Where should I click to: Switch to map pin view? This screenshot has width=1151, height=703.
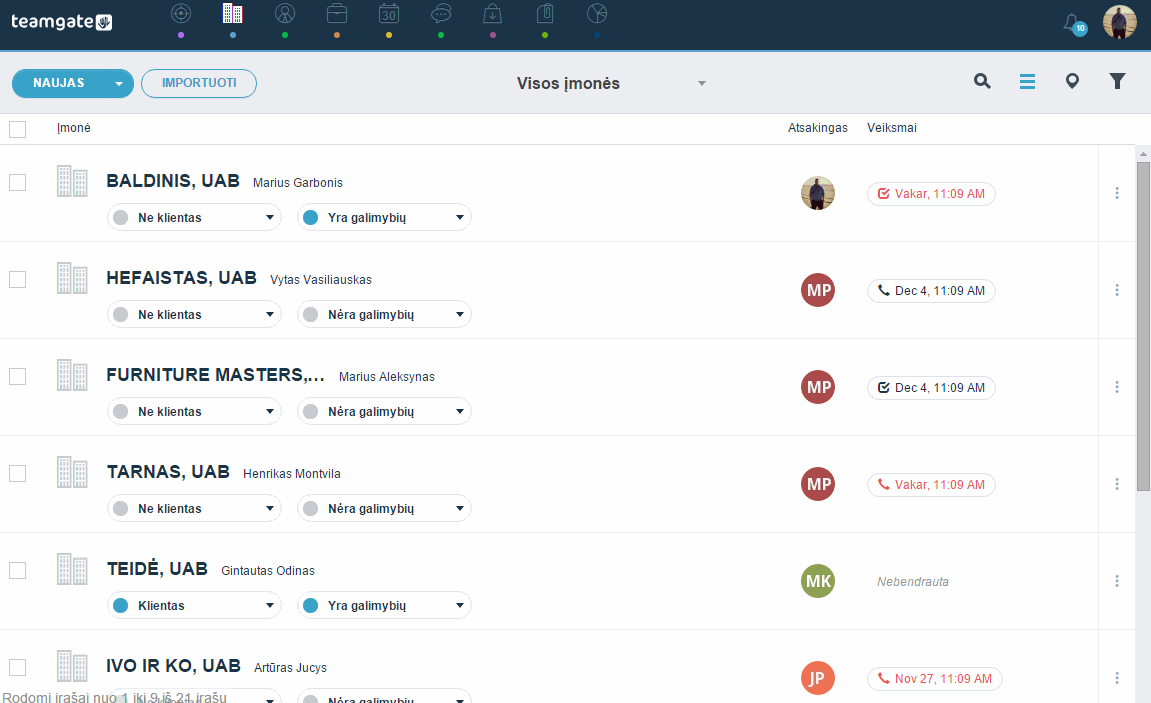click(1072, 81)
